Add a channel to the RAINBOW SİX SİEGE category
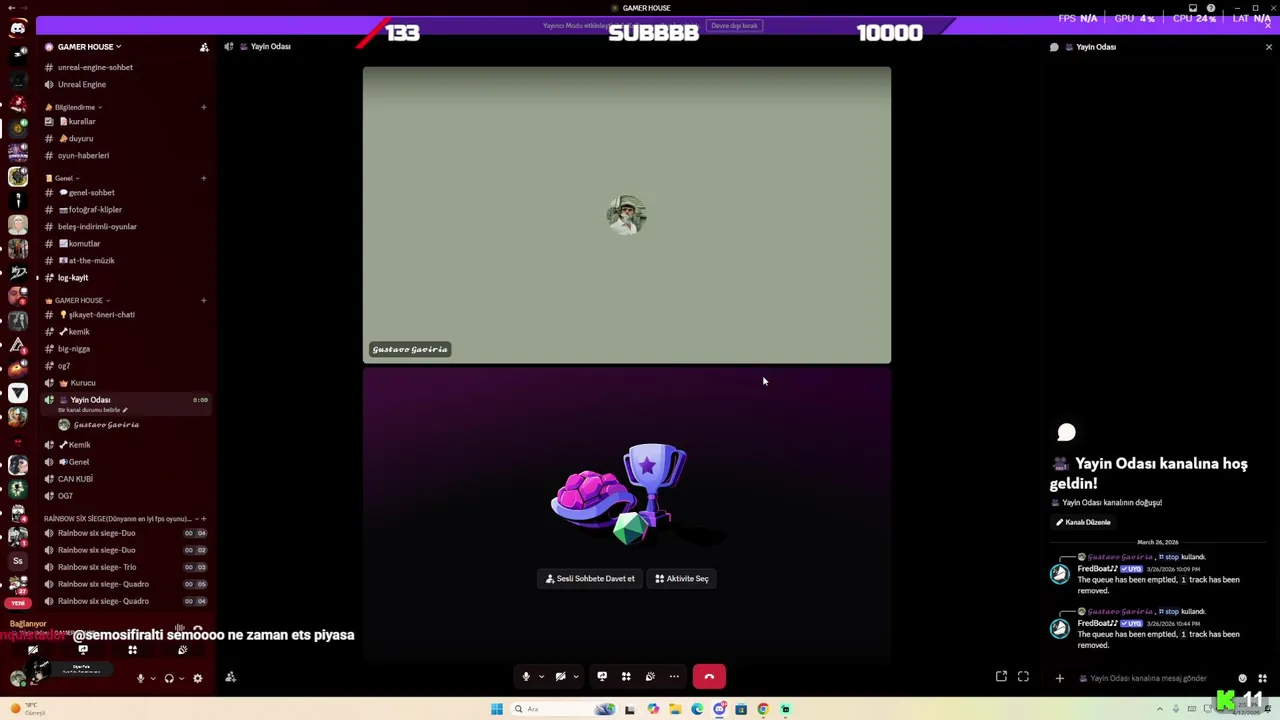The image size is (1280, 720). click(203, 519)
